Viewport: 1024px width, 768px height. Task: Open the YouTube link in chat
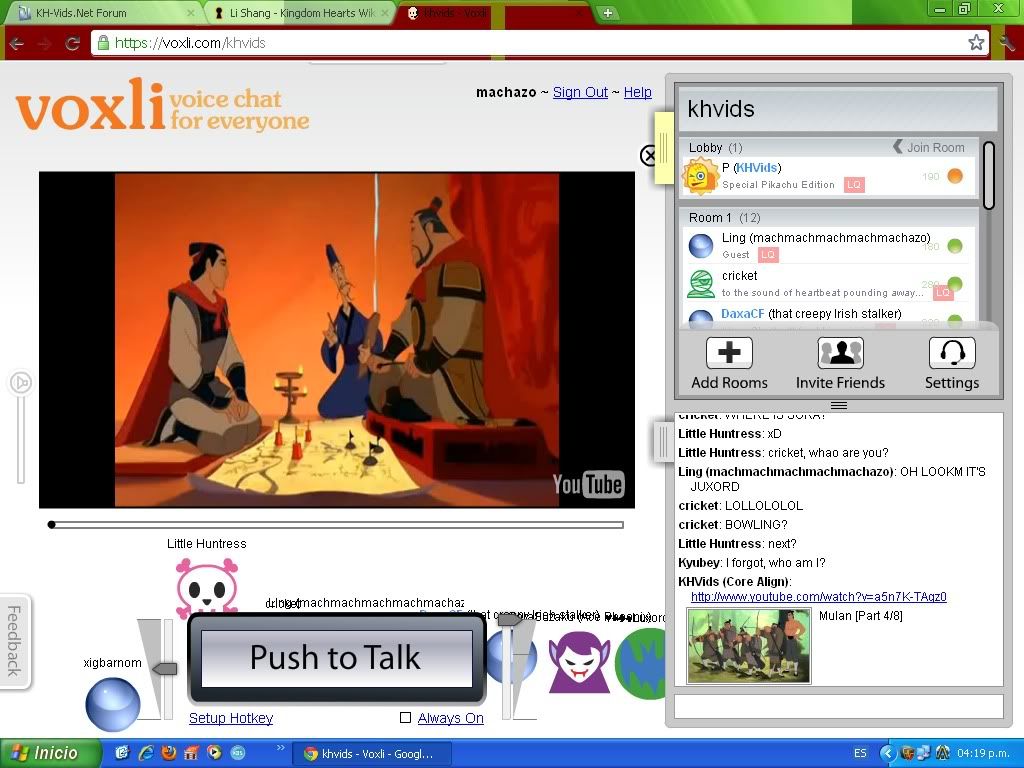[818, 597]
